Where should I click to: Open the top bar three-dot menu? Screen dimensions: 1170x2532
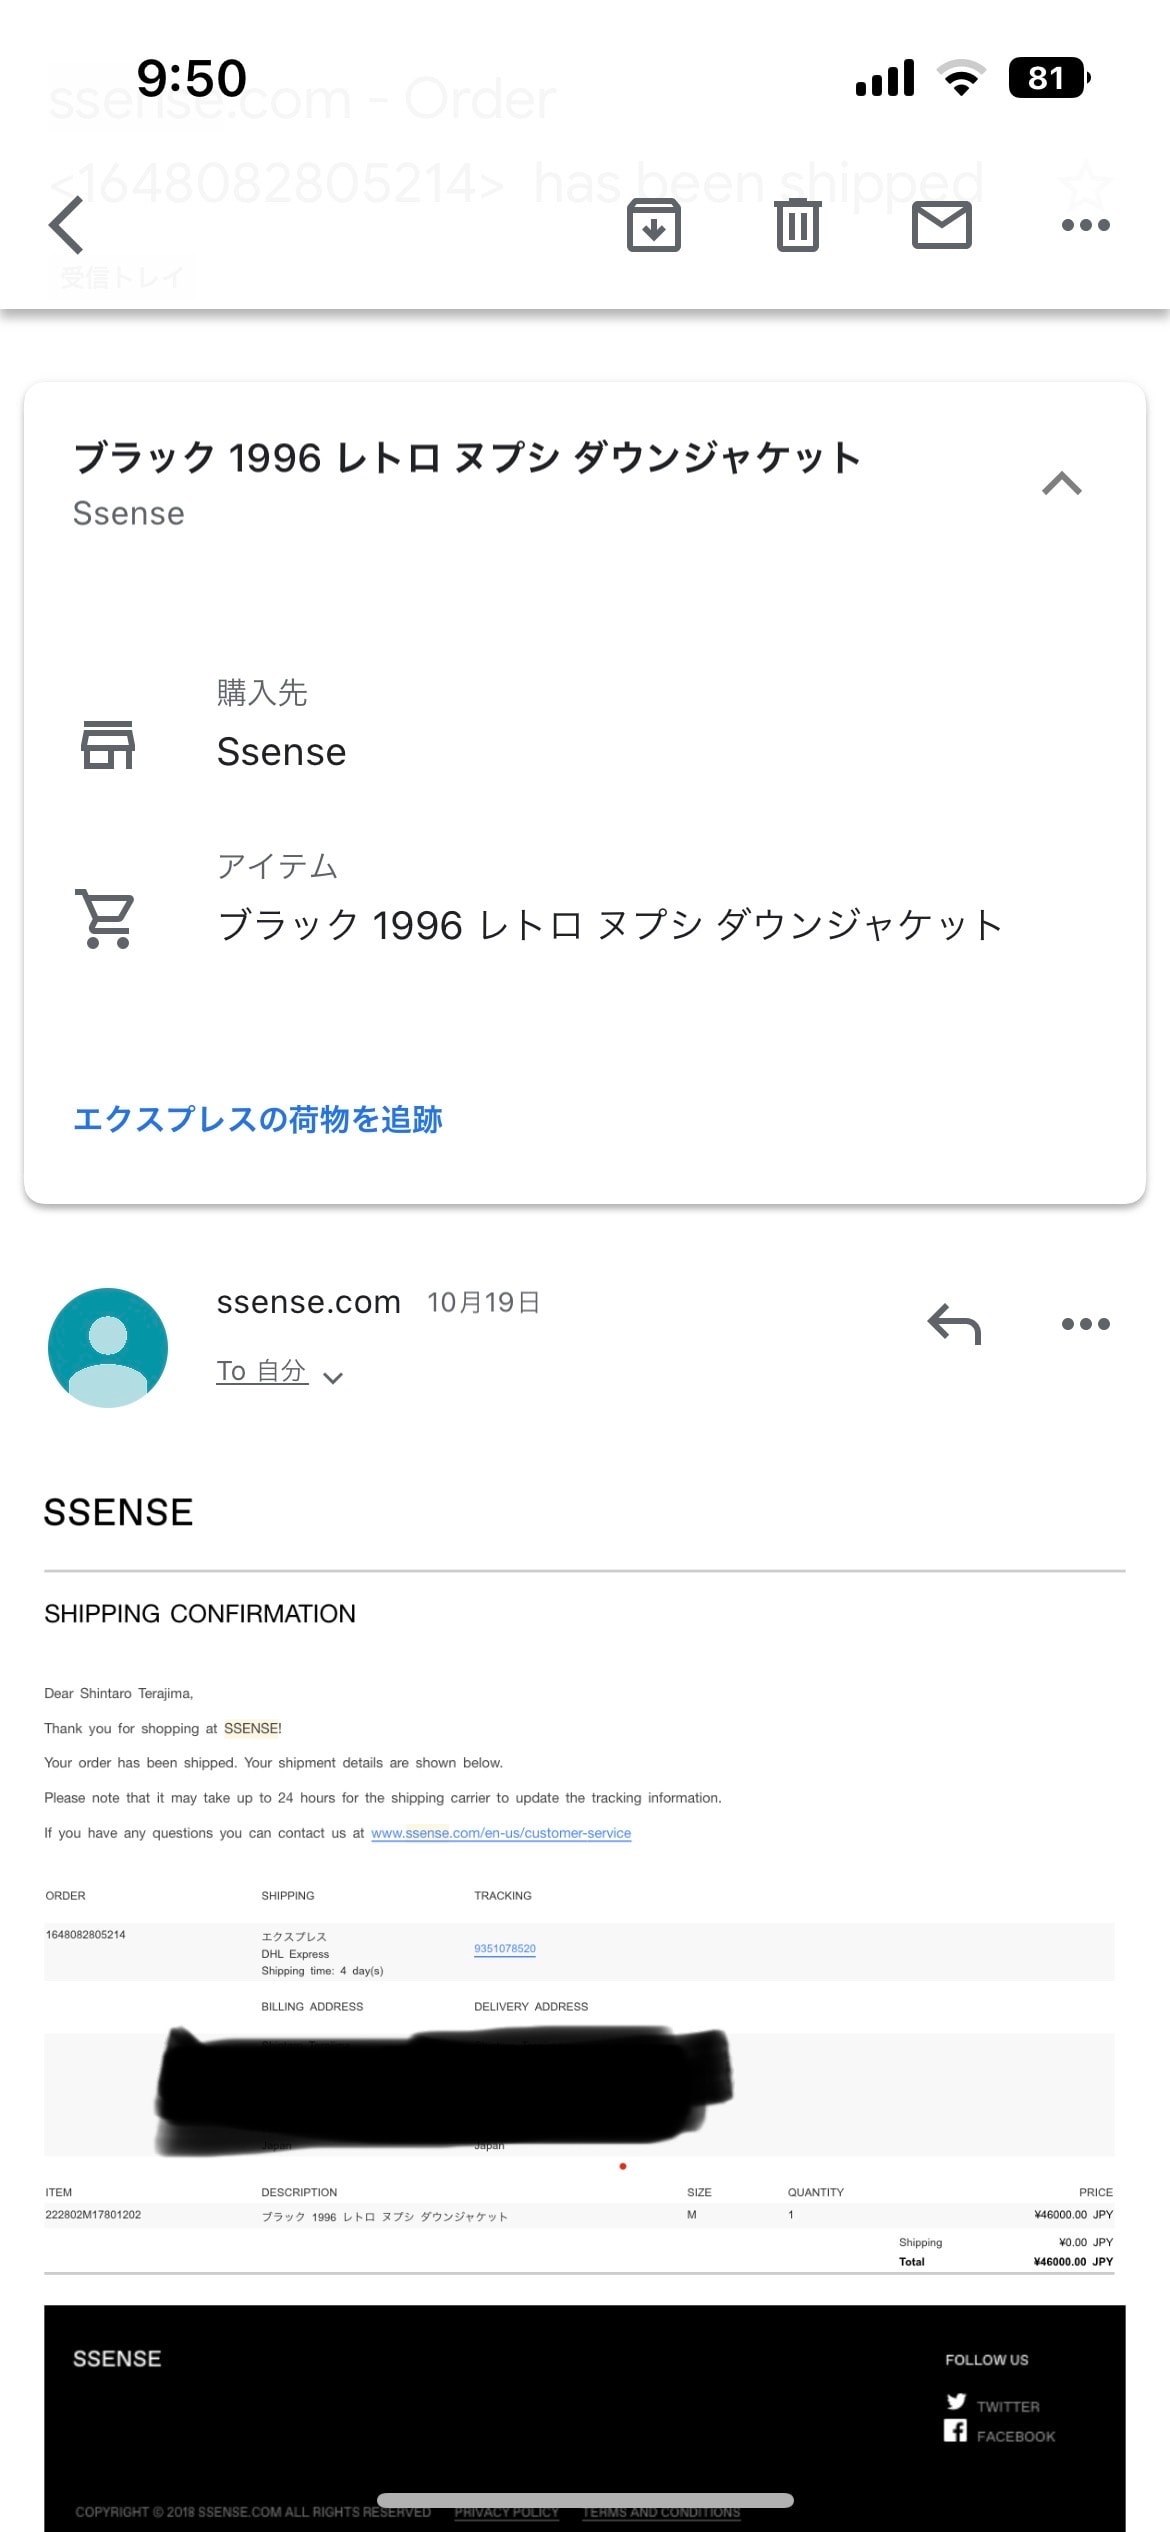(x=1086, y=225)
